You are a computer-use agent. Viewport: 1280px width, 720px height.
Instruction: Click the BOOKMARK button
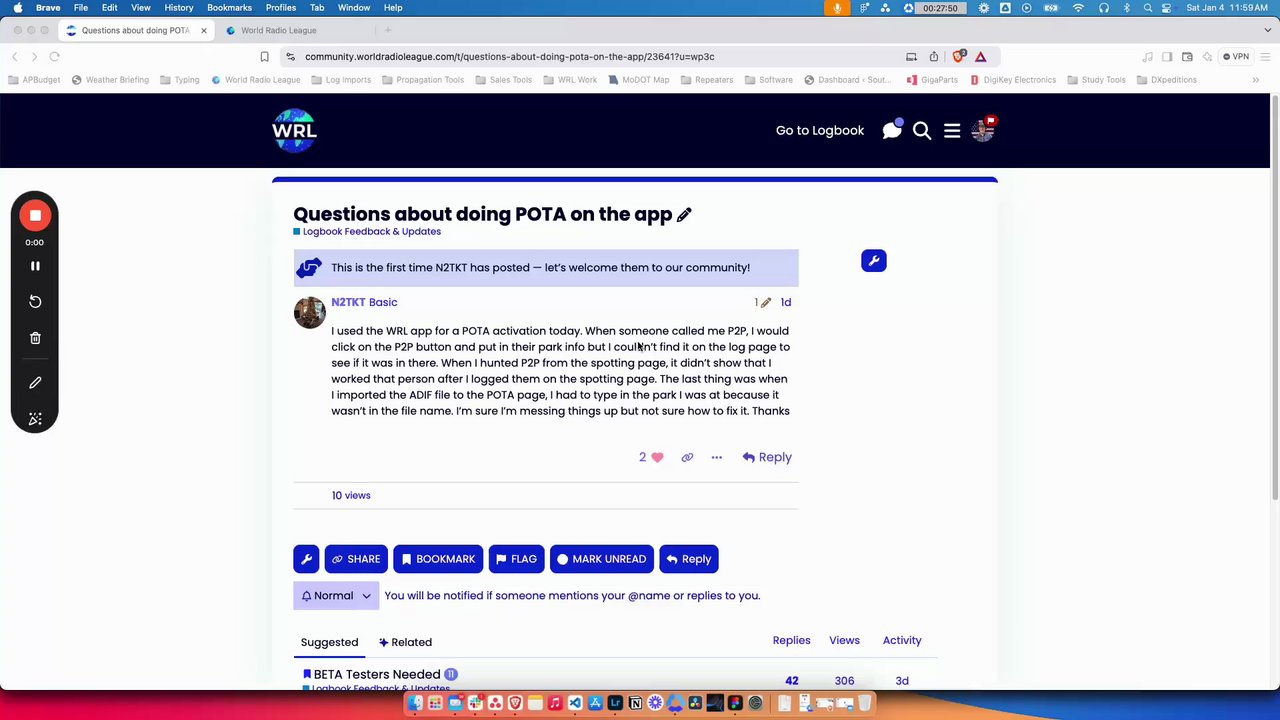coord(438,559)
